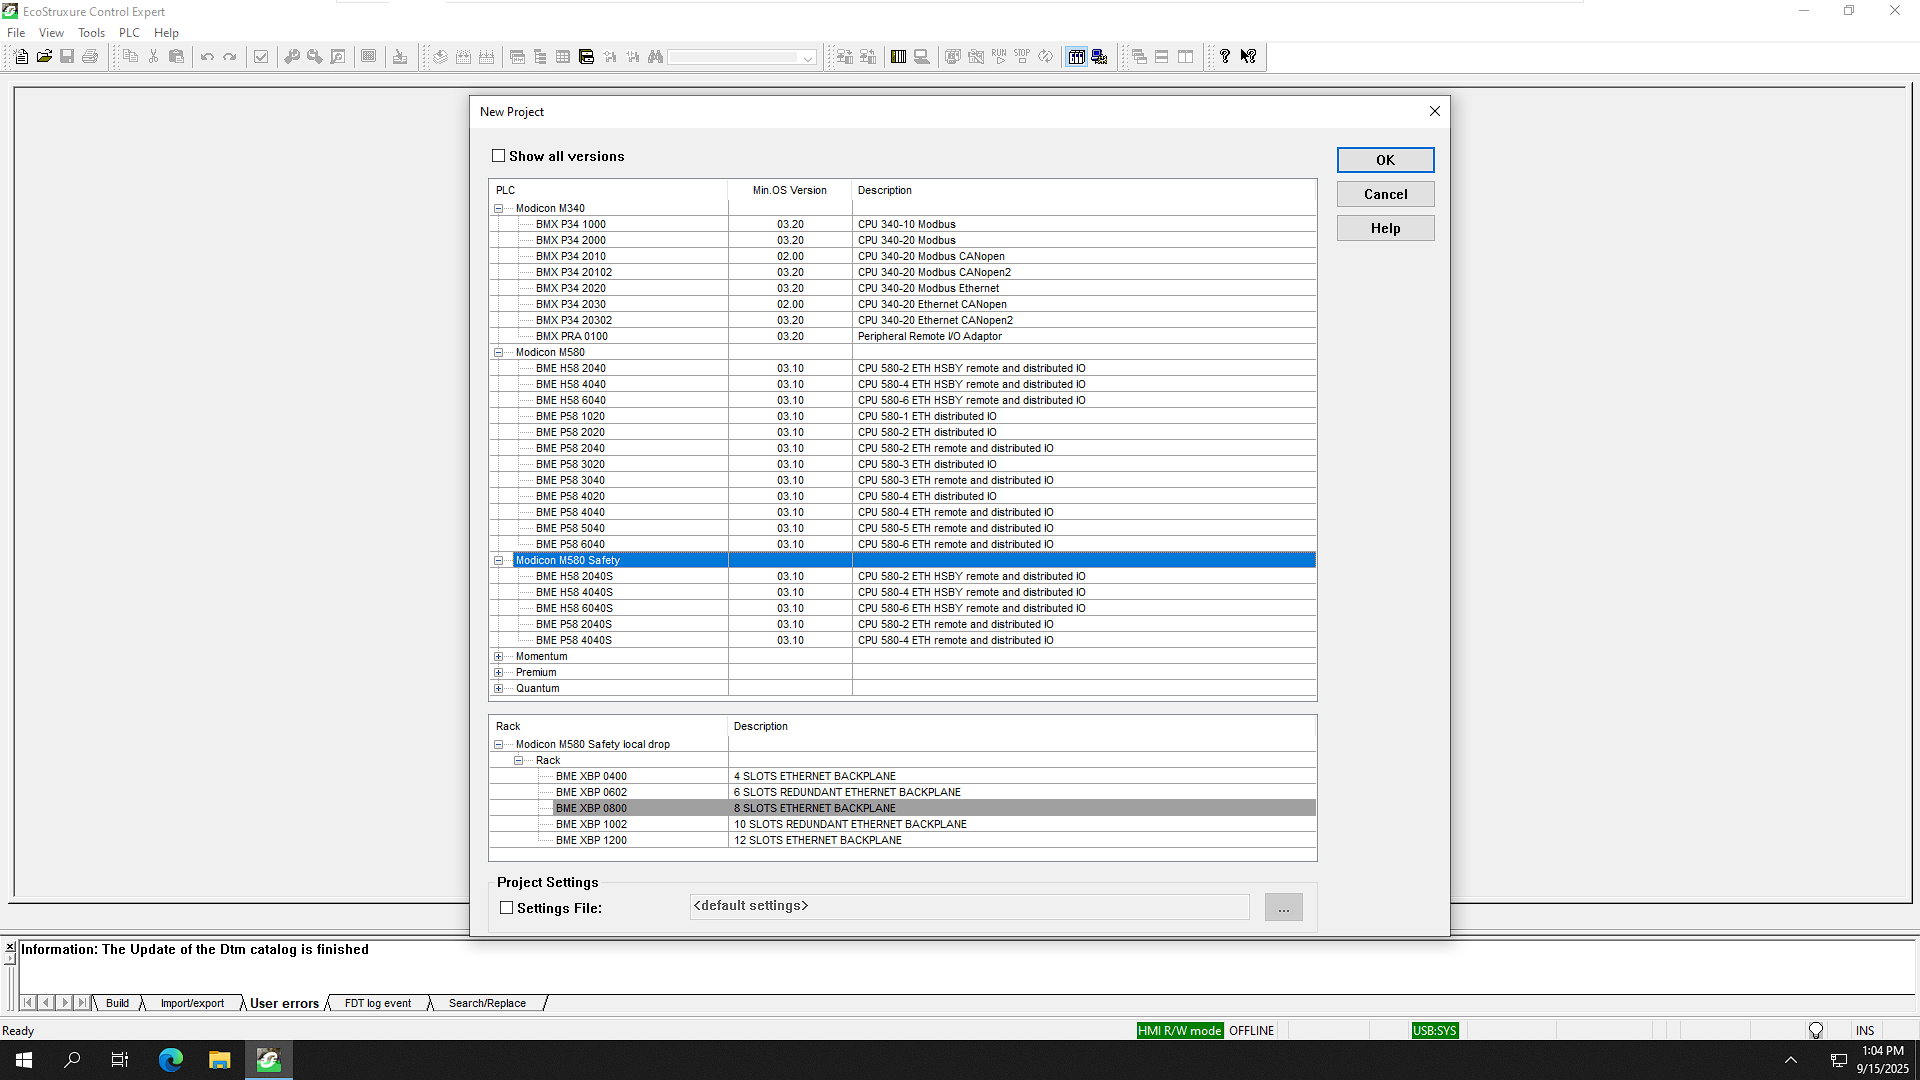
Task: Click the Paste clipboard icon
Action: point(176,57)
